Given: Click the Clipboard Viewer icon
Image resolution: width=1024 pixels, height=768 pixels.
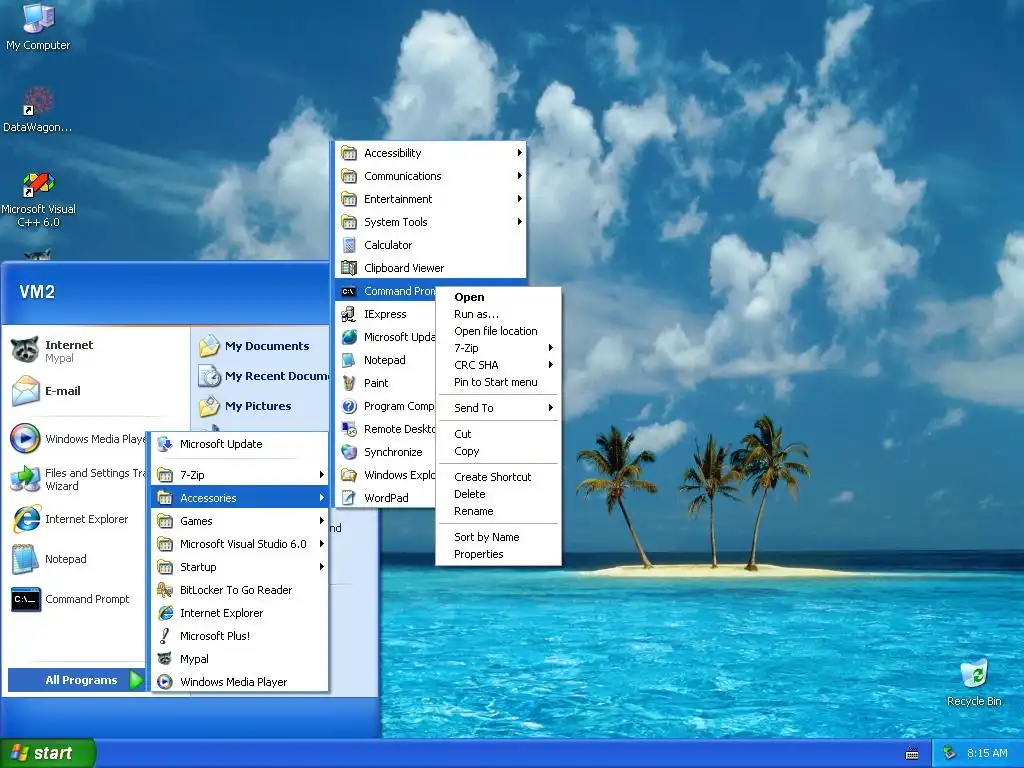Looking at the screenshot, I should (x=349, y=268).
